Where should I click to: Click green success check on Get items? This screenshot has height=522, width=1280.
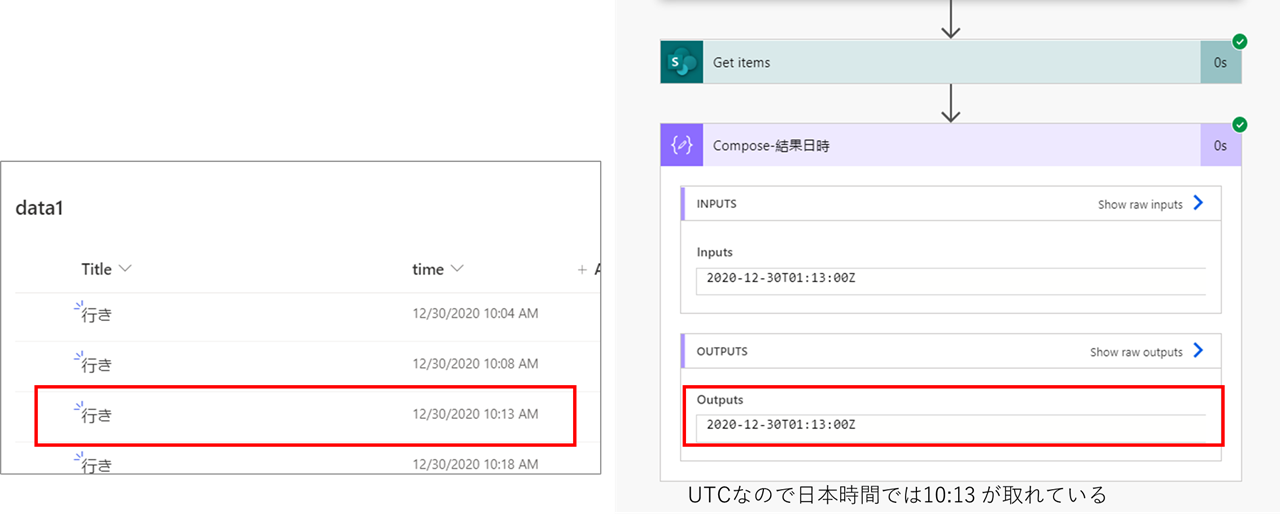coord(1240,41)
